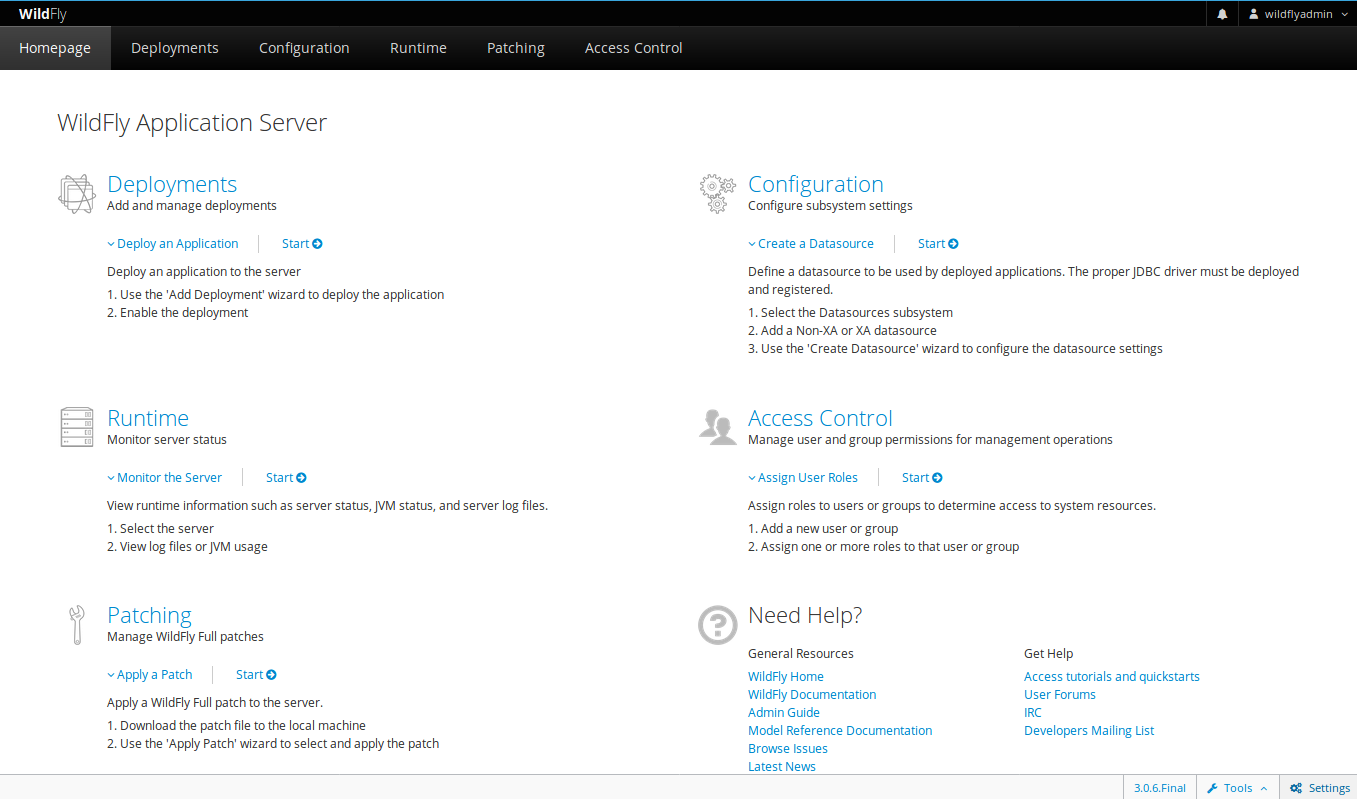Click the Patching wrench icon
Image resolution: width=1357 pixels, height=799 pixels.
tap(77, 625)
